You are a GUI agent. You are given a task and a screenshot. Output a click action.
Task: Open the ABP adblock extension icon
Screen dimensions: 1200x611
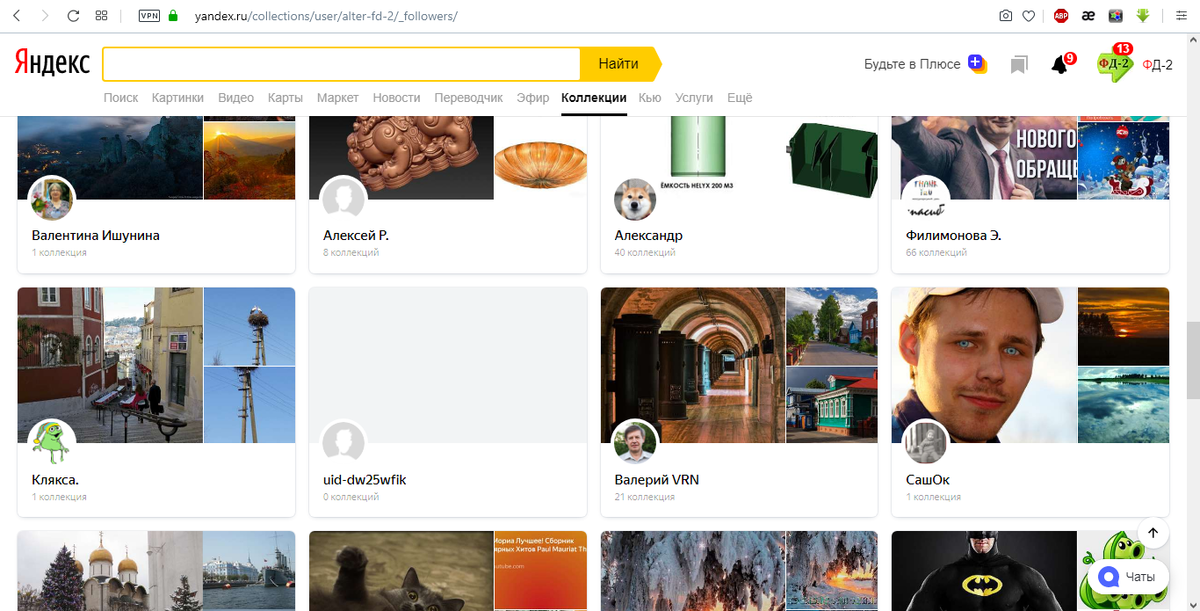1061,16
